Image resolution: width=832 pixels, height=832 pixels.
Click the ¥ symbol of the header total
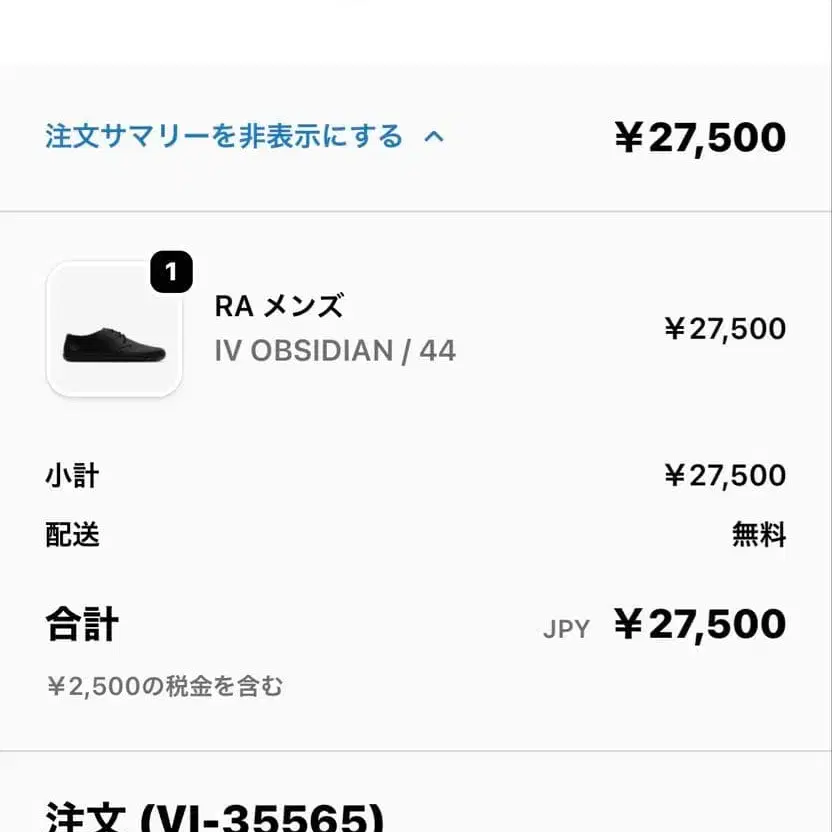coord(628,138)
